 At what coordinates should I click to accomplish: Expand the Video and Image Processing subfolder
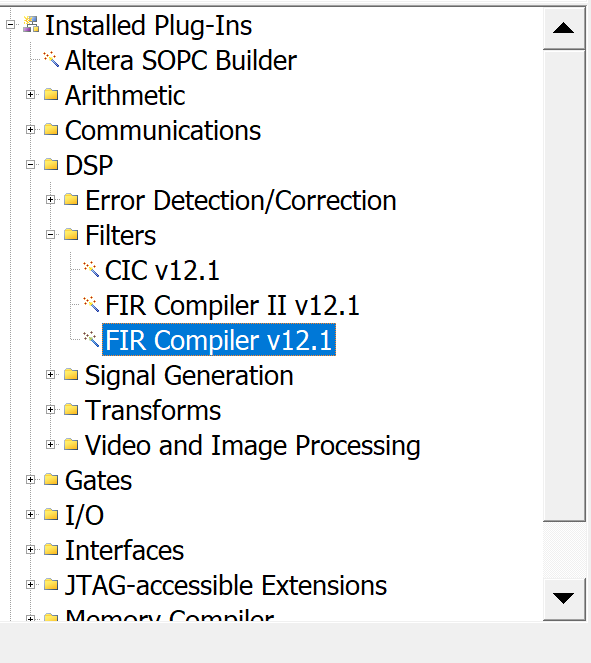(x=50, y=444)
